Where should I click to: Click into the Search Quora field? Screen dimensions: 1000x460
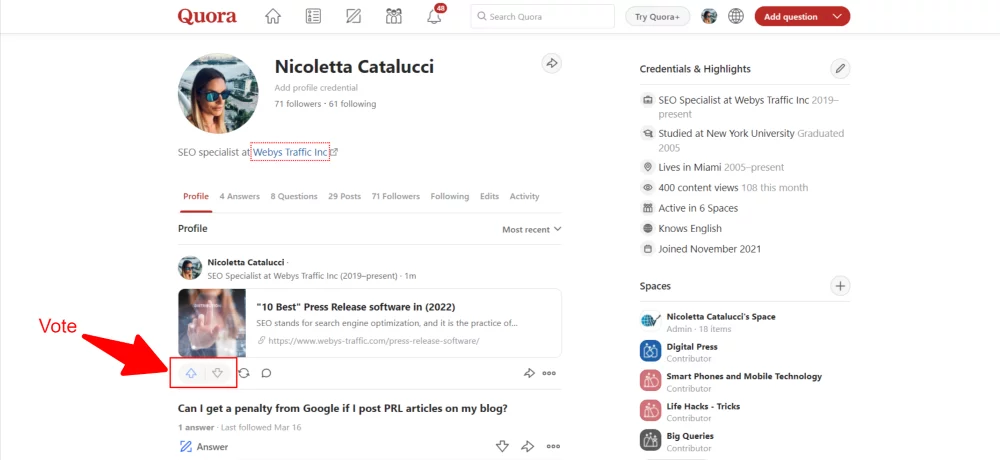tap(542, 17)
